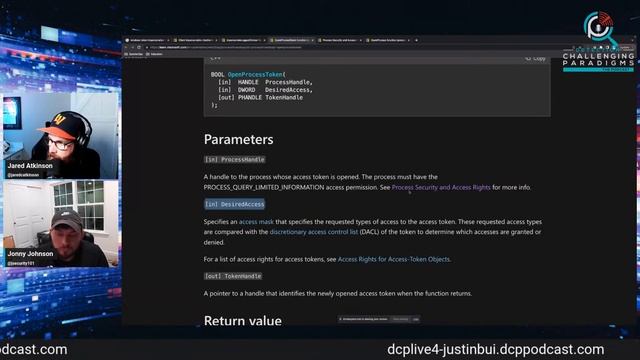This screenshot has width=640, height=360.
Task: Switch to the active OpenProcessToken browser tab
Action: [x=291, y=40]
